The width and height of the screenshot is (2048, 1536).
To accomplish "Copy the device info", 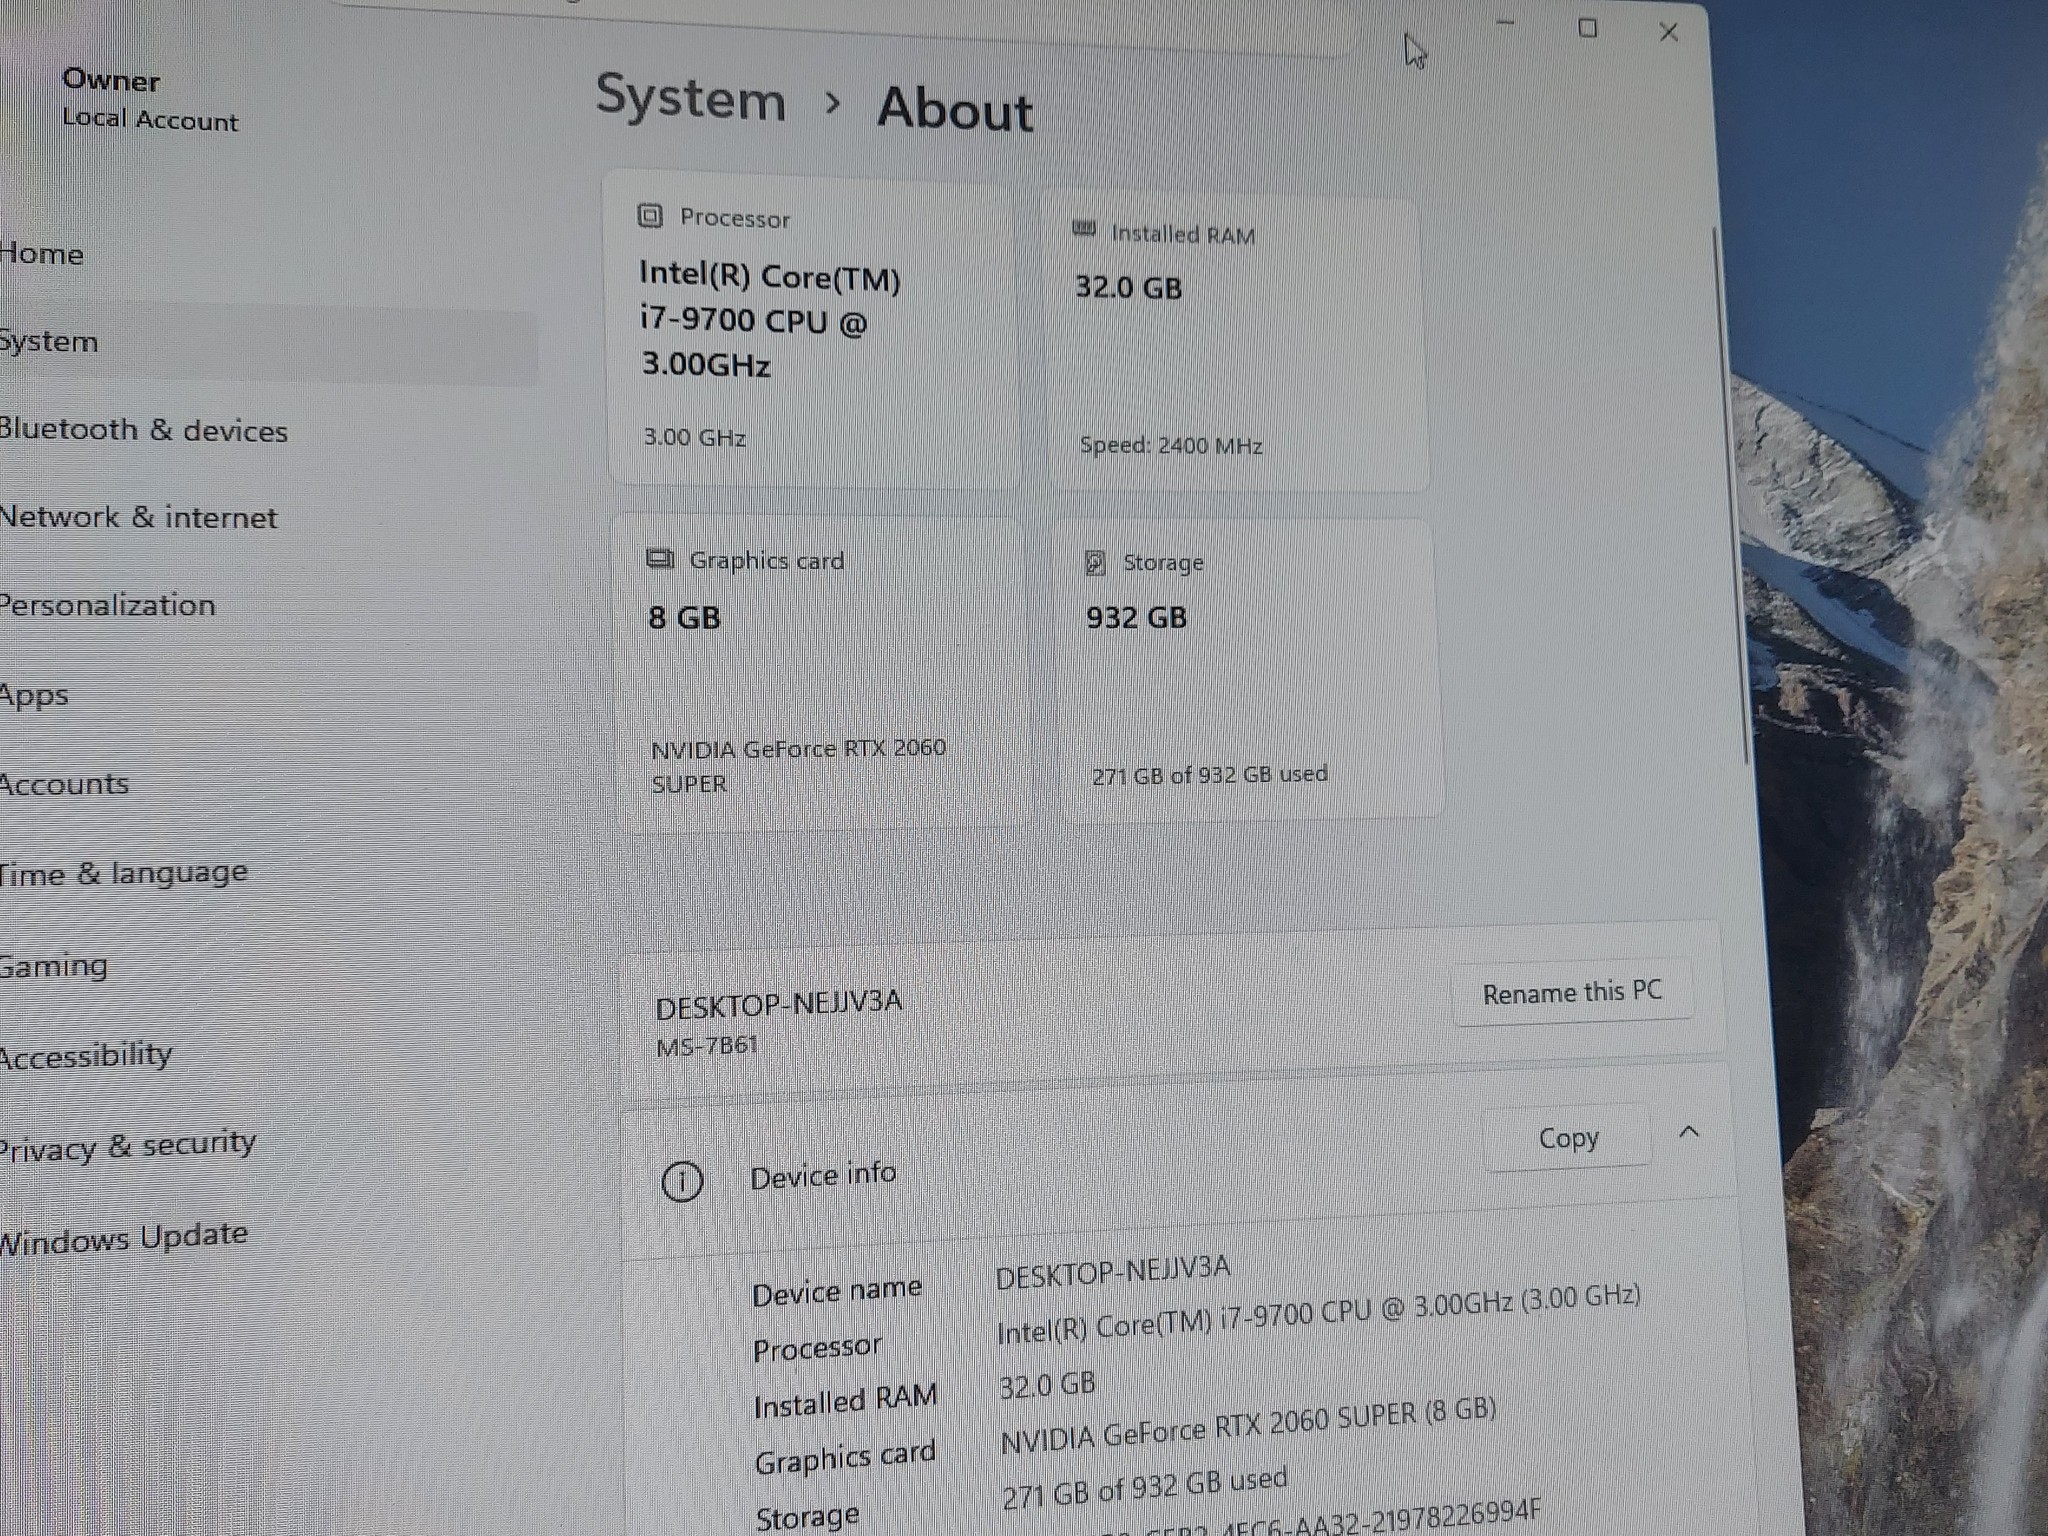I will pos(1567,1138).
